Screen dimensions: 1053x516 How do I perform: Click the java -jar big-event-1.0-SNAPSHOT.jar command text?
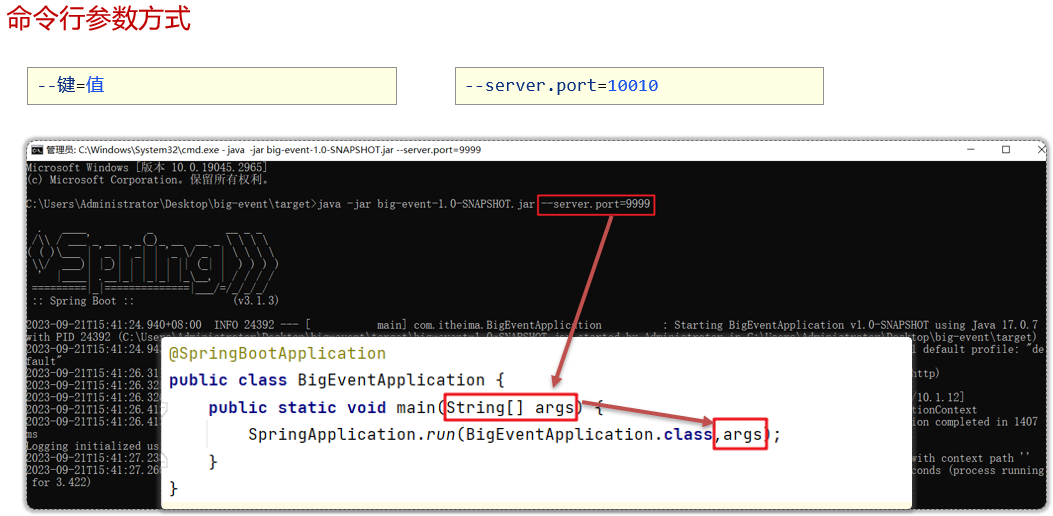(x=425, y=204)
